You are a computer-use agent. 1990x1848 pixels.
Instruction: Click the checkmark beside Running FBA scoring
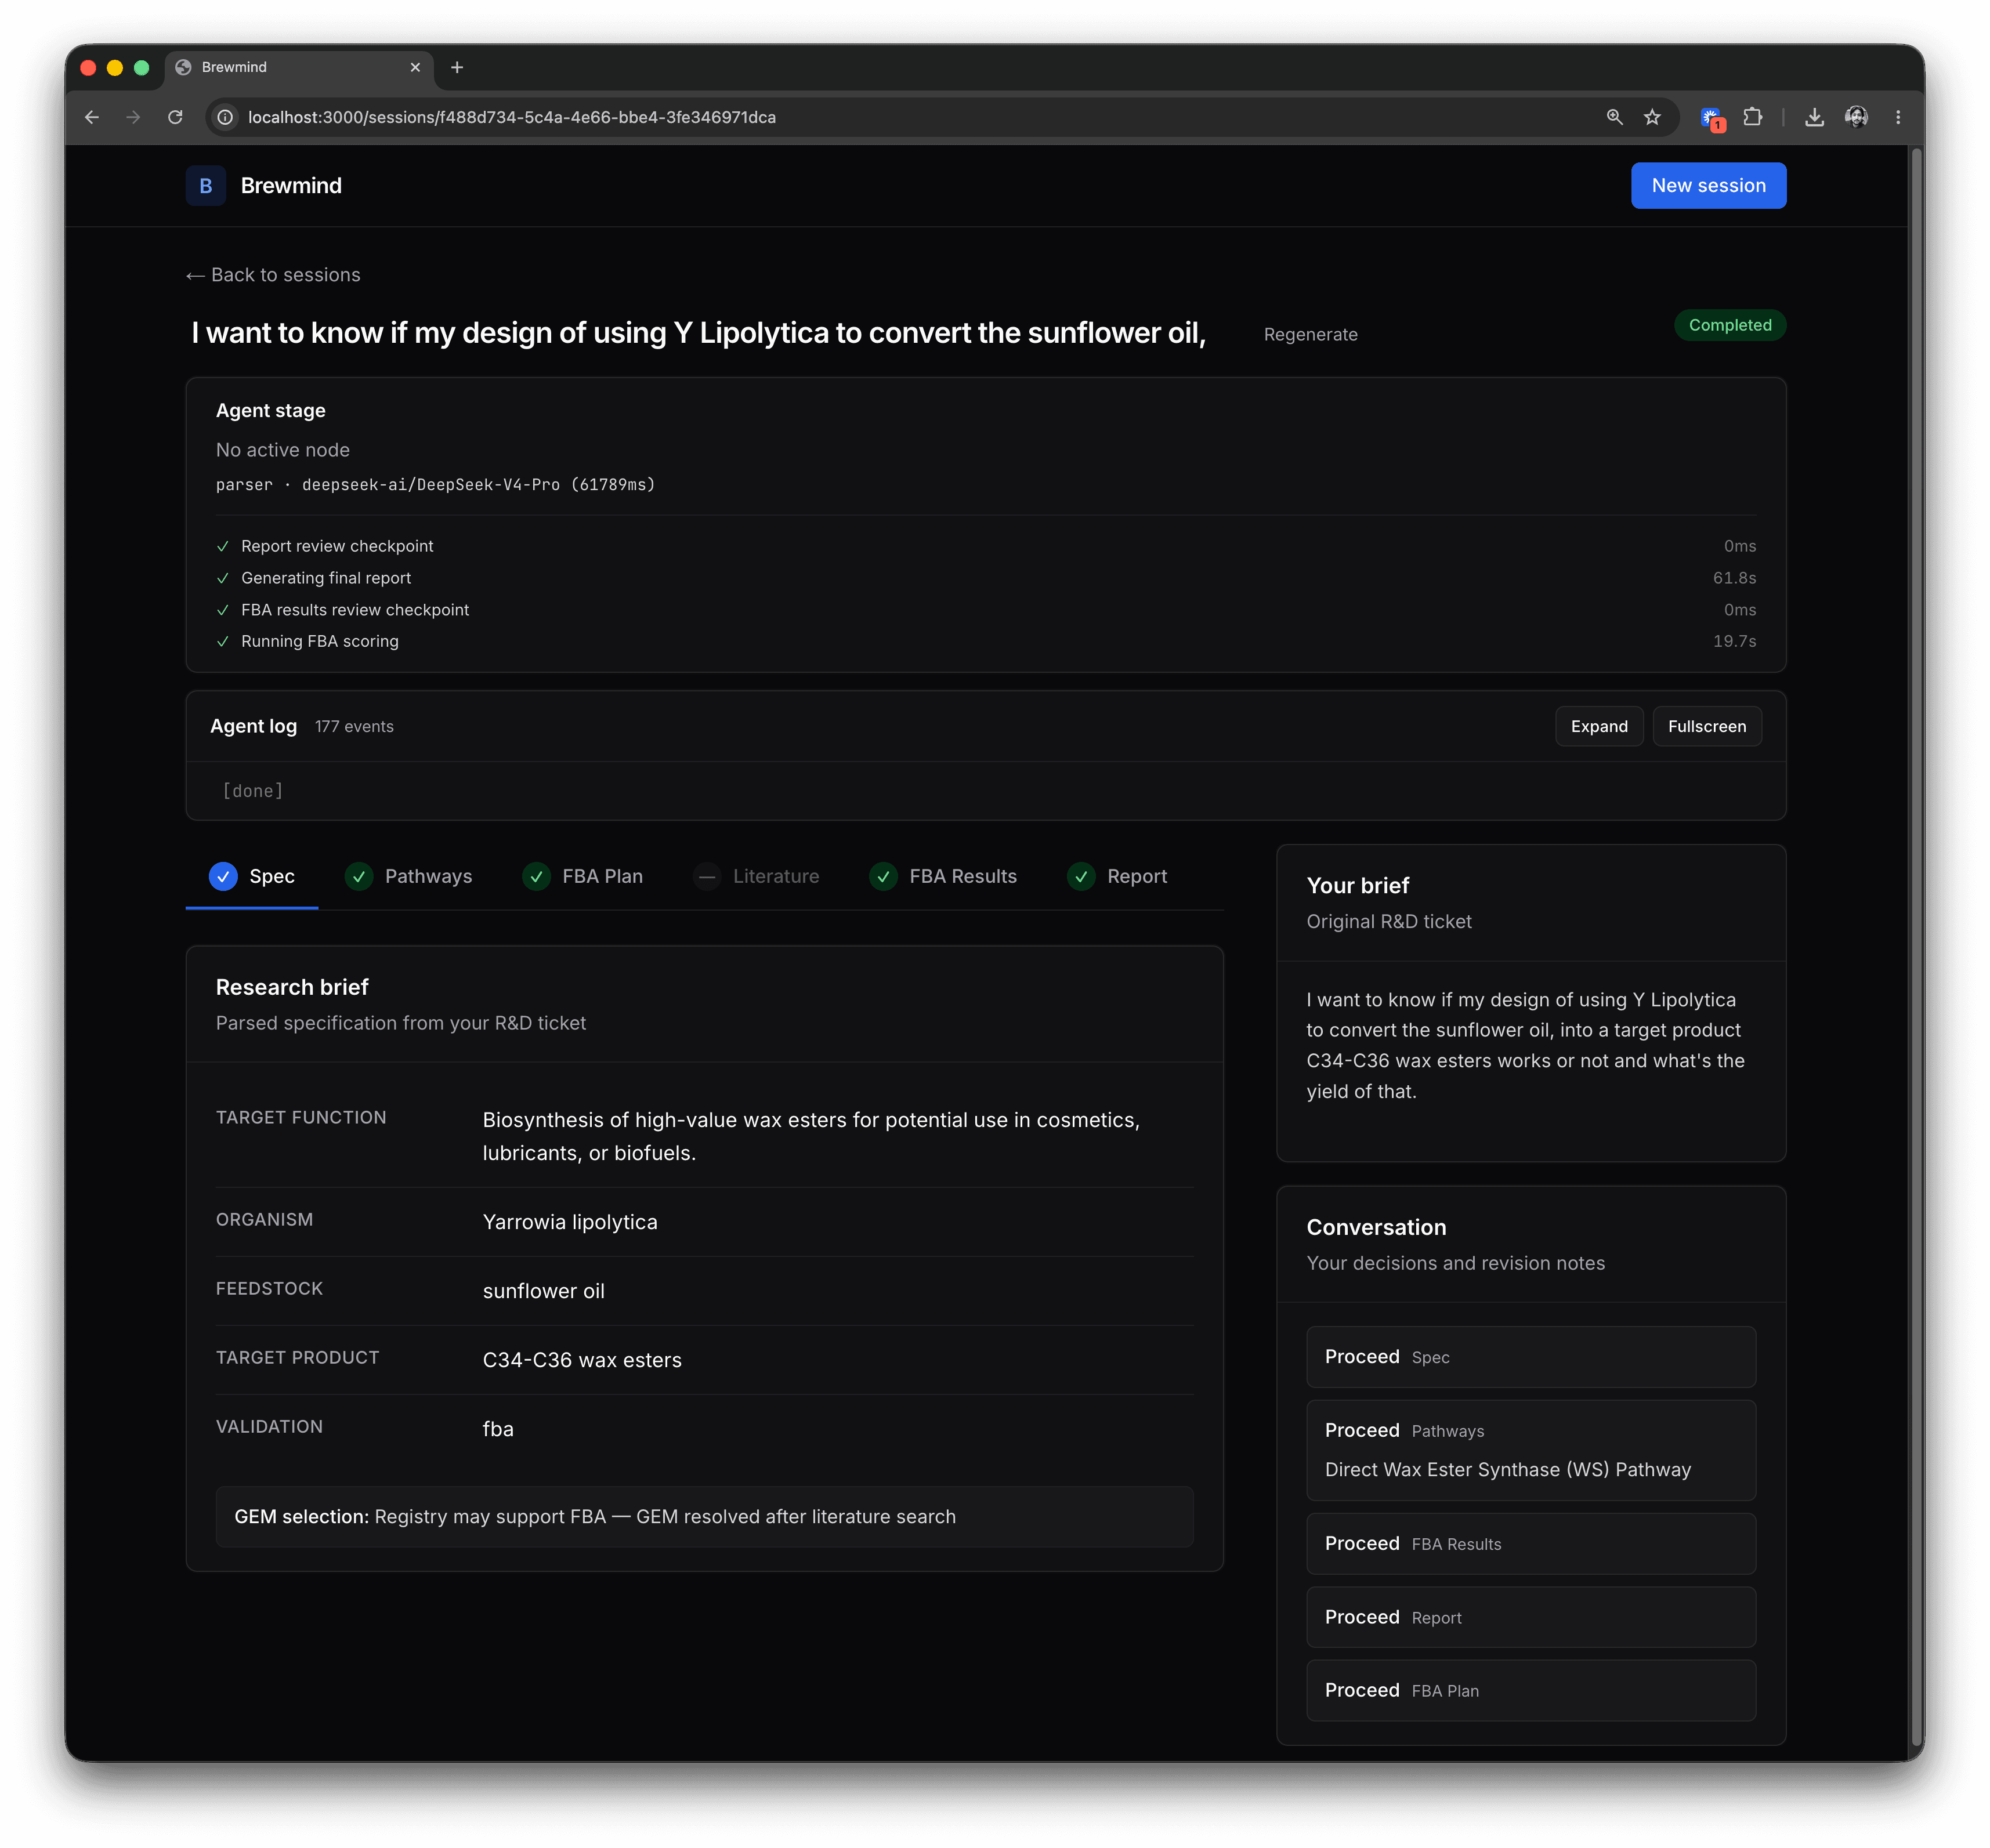[x=223, y=641]
